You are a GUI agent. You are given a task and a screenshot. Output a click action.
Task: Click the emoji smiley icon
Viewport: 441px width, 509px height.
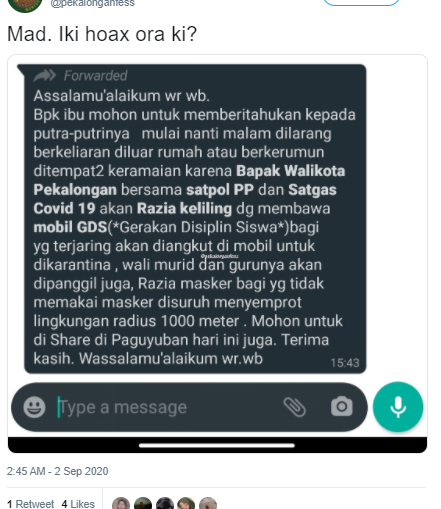tap(34, 407)
